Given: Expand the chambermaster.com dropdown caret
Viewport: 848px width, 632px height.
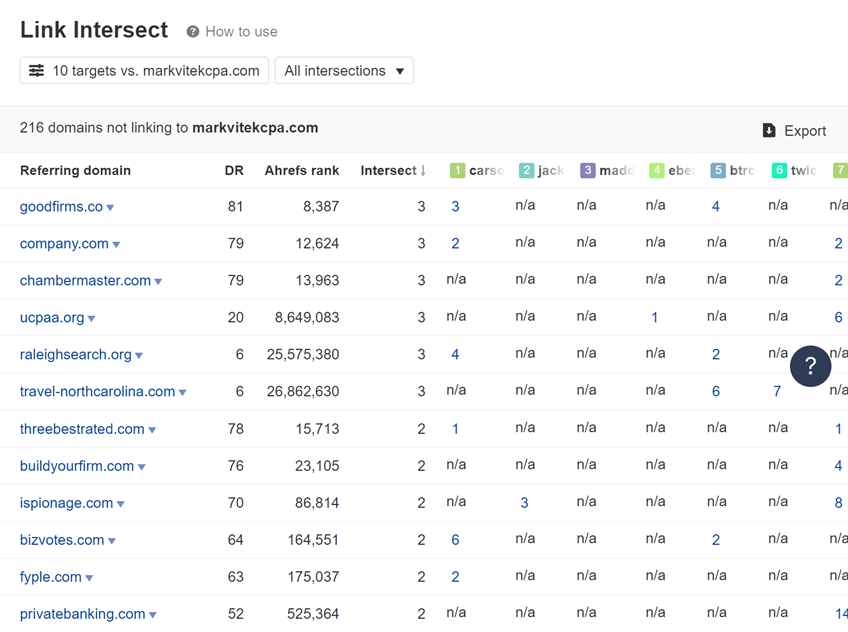Looking at the screenshot, I should pyautogui.click(x=158, y=282).
